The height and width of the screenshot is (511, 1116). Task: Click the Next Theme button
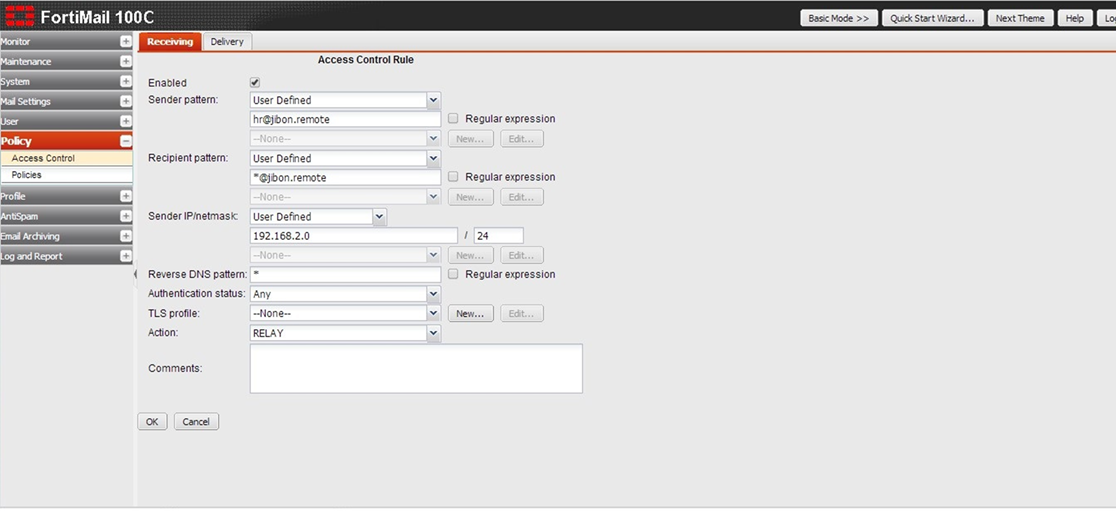1020,19
